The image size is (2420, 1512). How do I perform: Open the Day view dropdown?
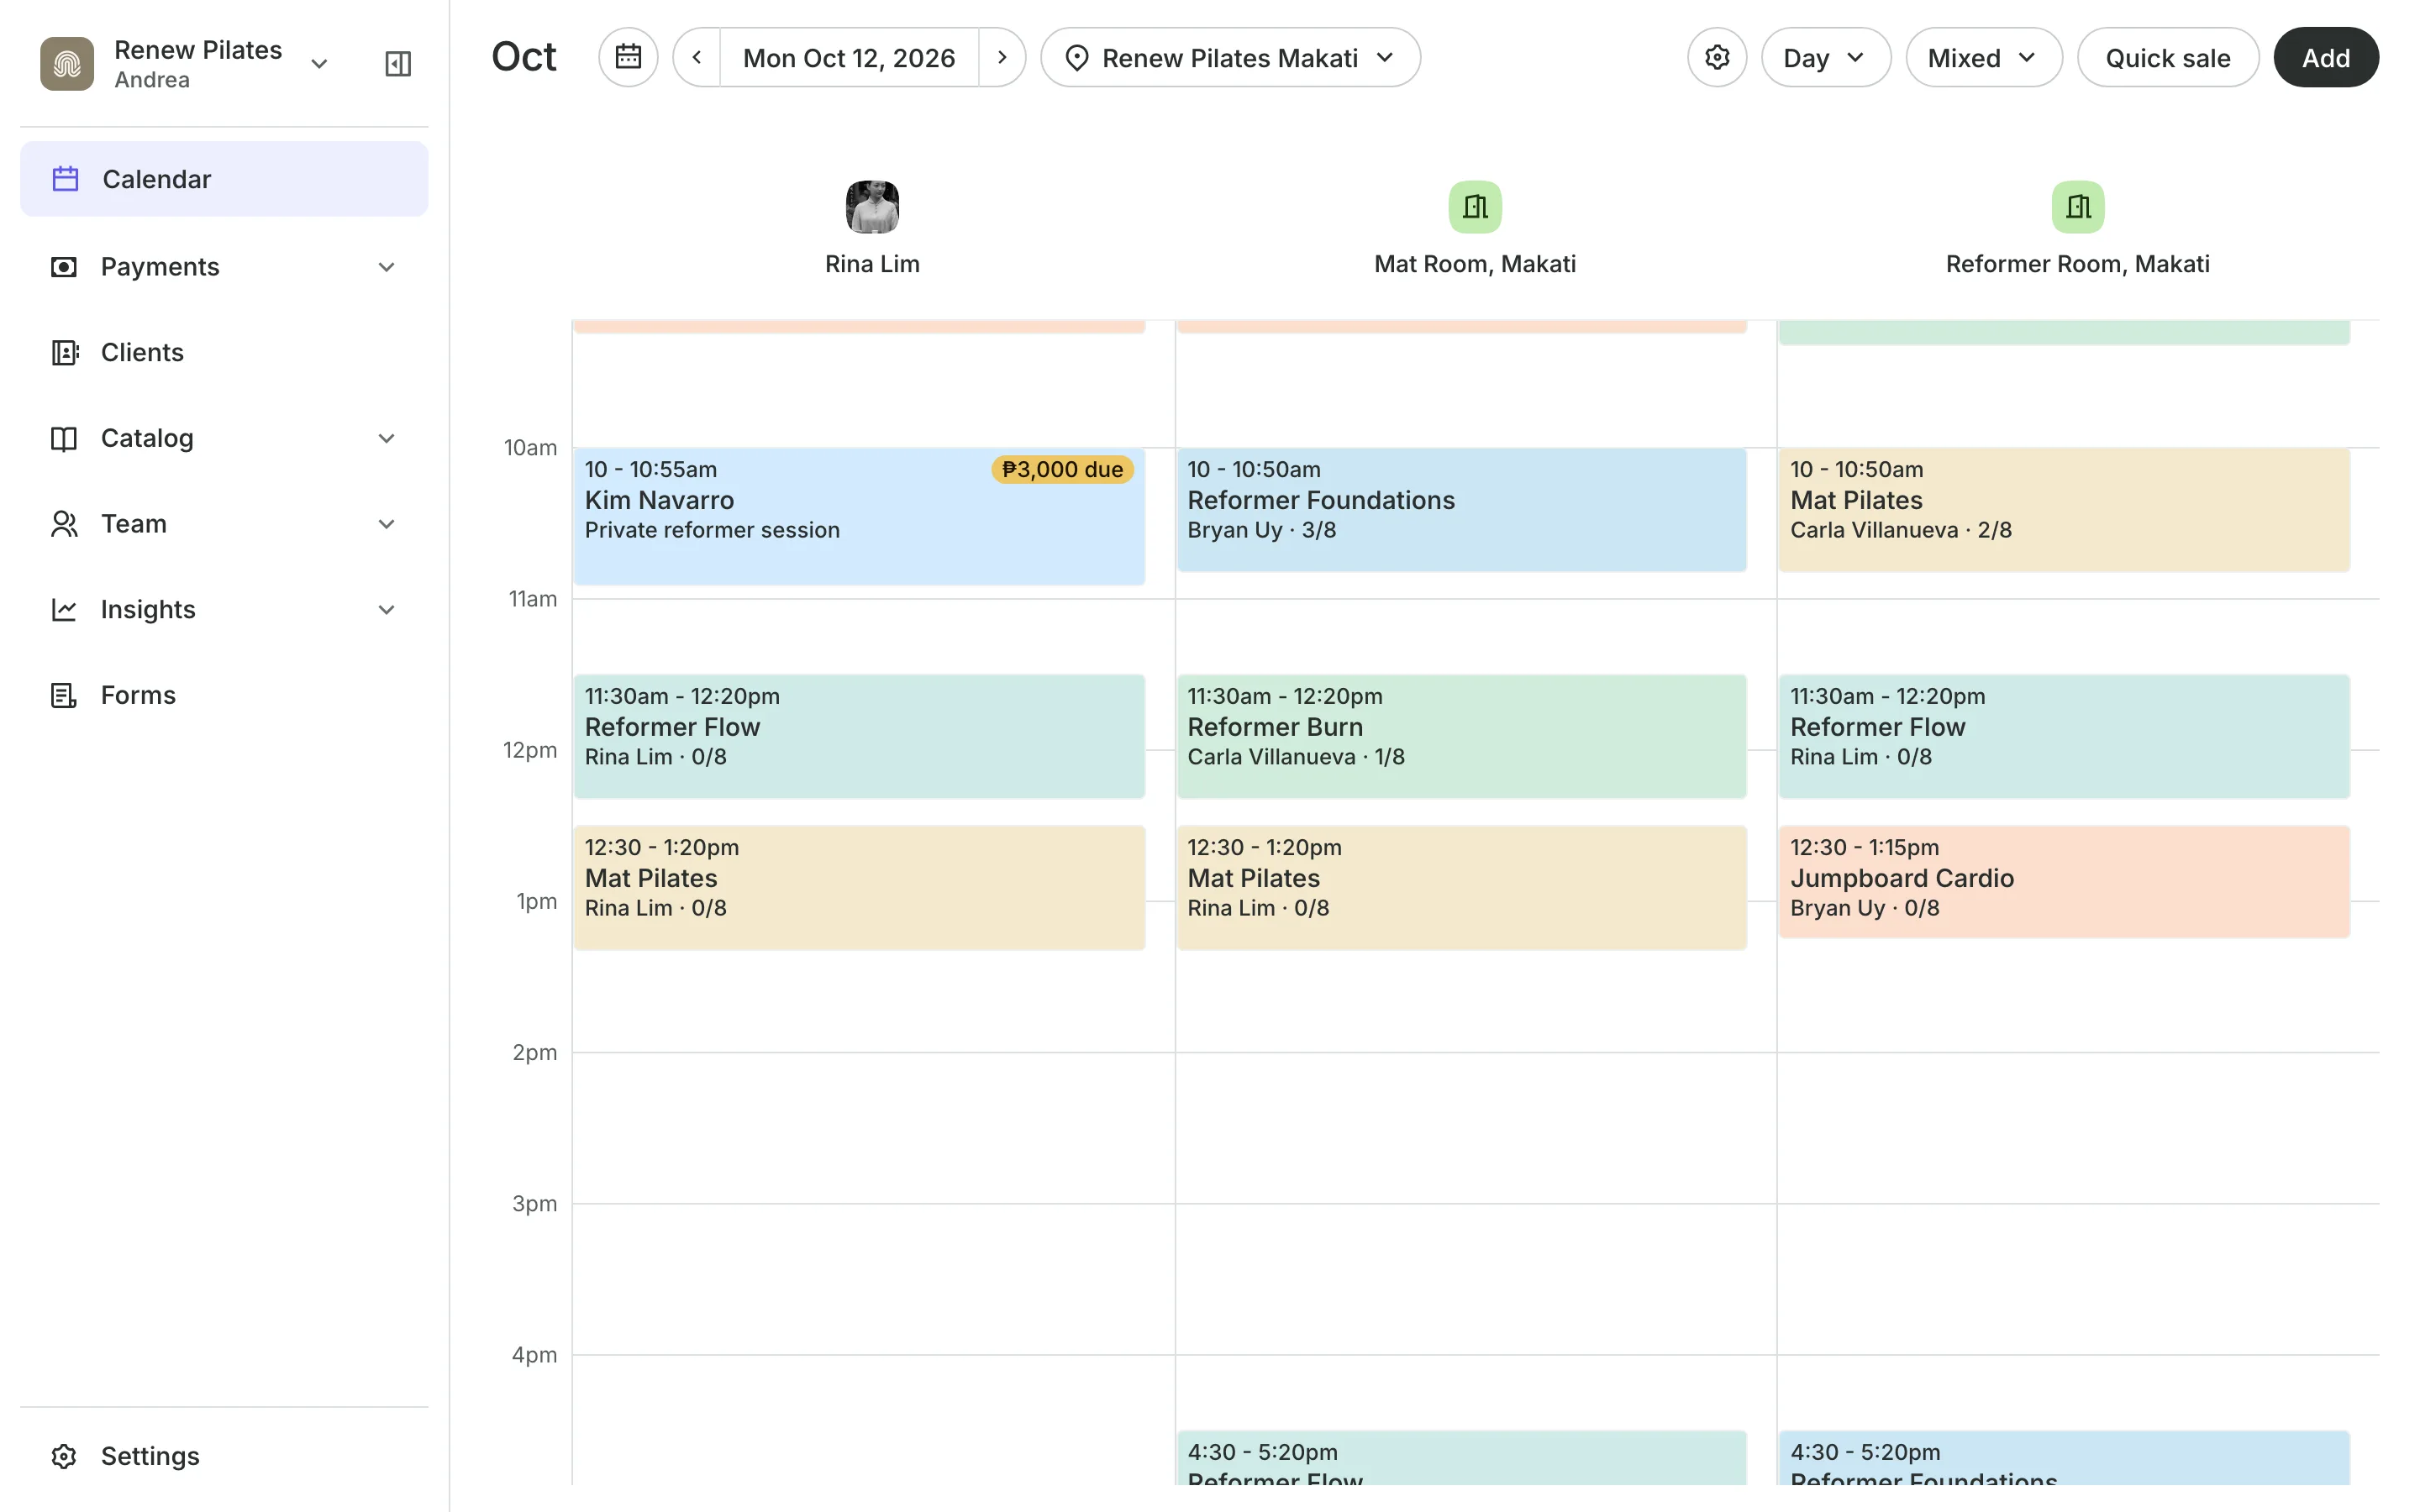pyautogui.click(x=1825, y=57)
